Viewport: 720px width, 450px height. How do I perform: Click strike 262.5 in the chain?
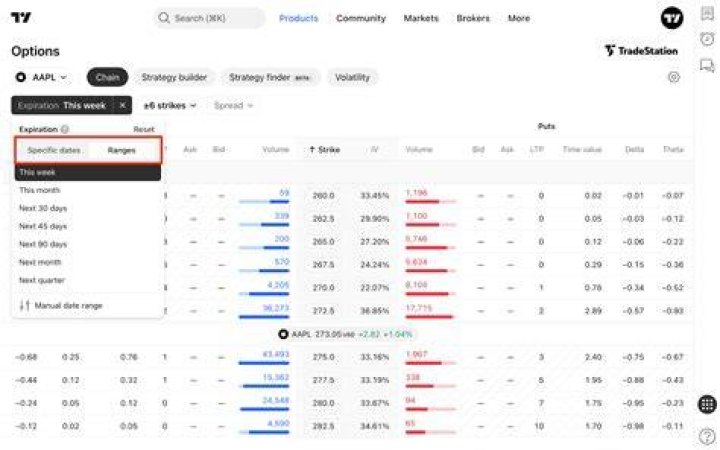pos(323,219)
